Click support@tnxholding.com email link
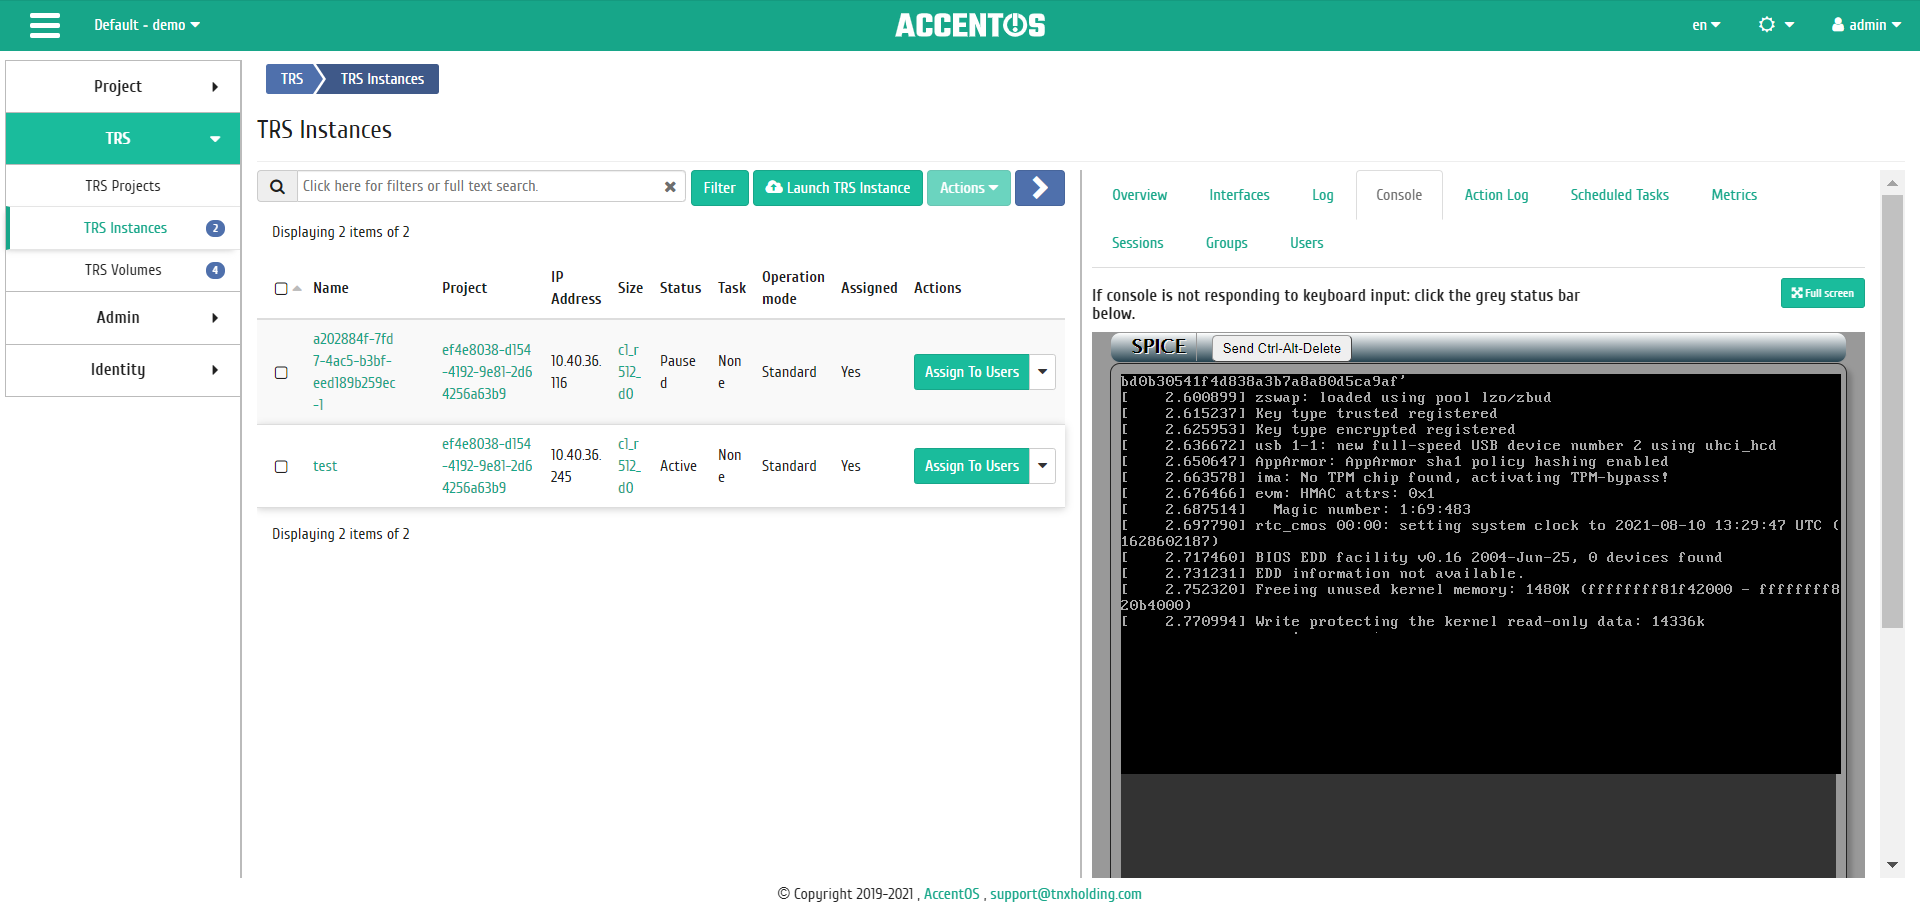The height and width of the screenshot is (906, 1920). pyautogui.click(x=1066, y=894)
